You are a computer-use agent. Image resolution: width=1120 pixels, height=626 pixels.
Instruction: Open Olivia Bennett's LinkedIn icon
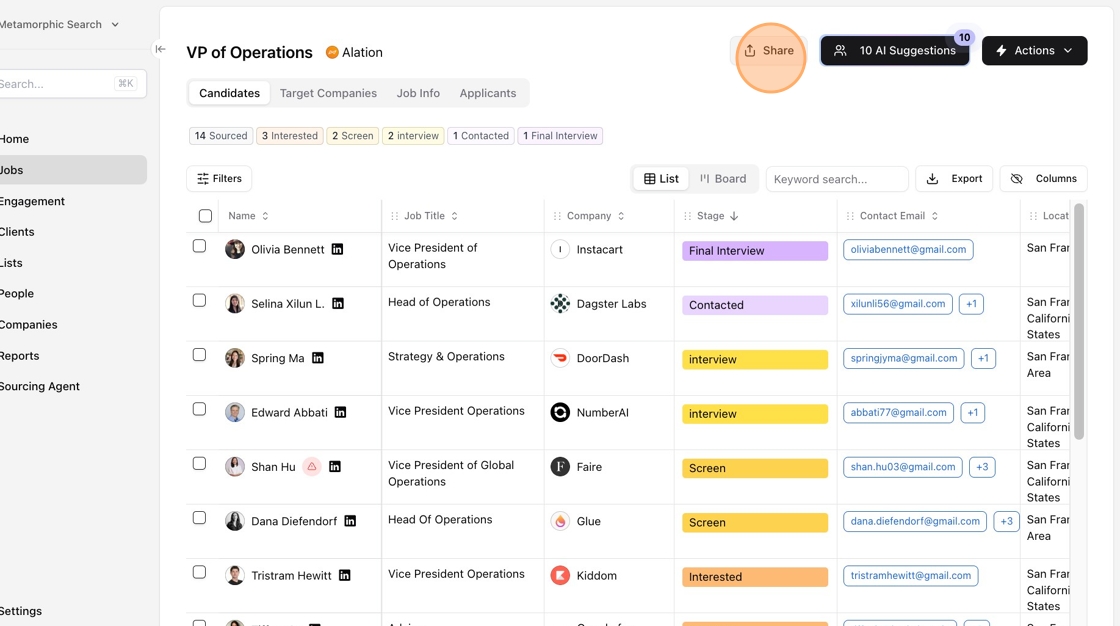pyautogui.click(x=337, y=249)
